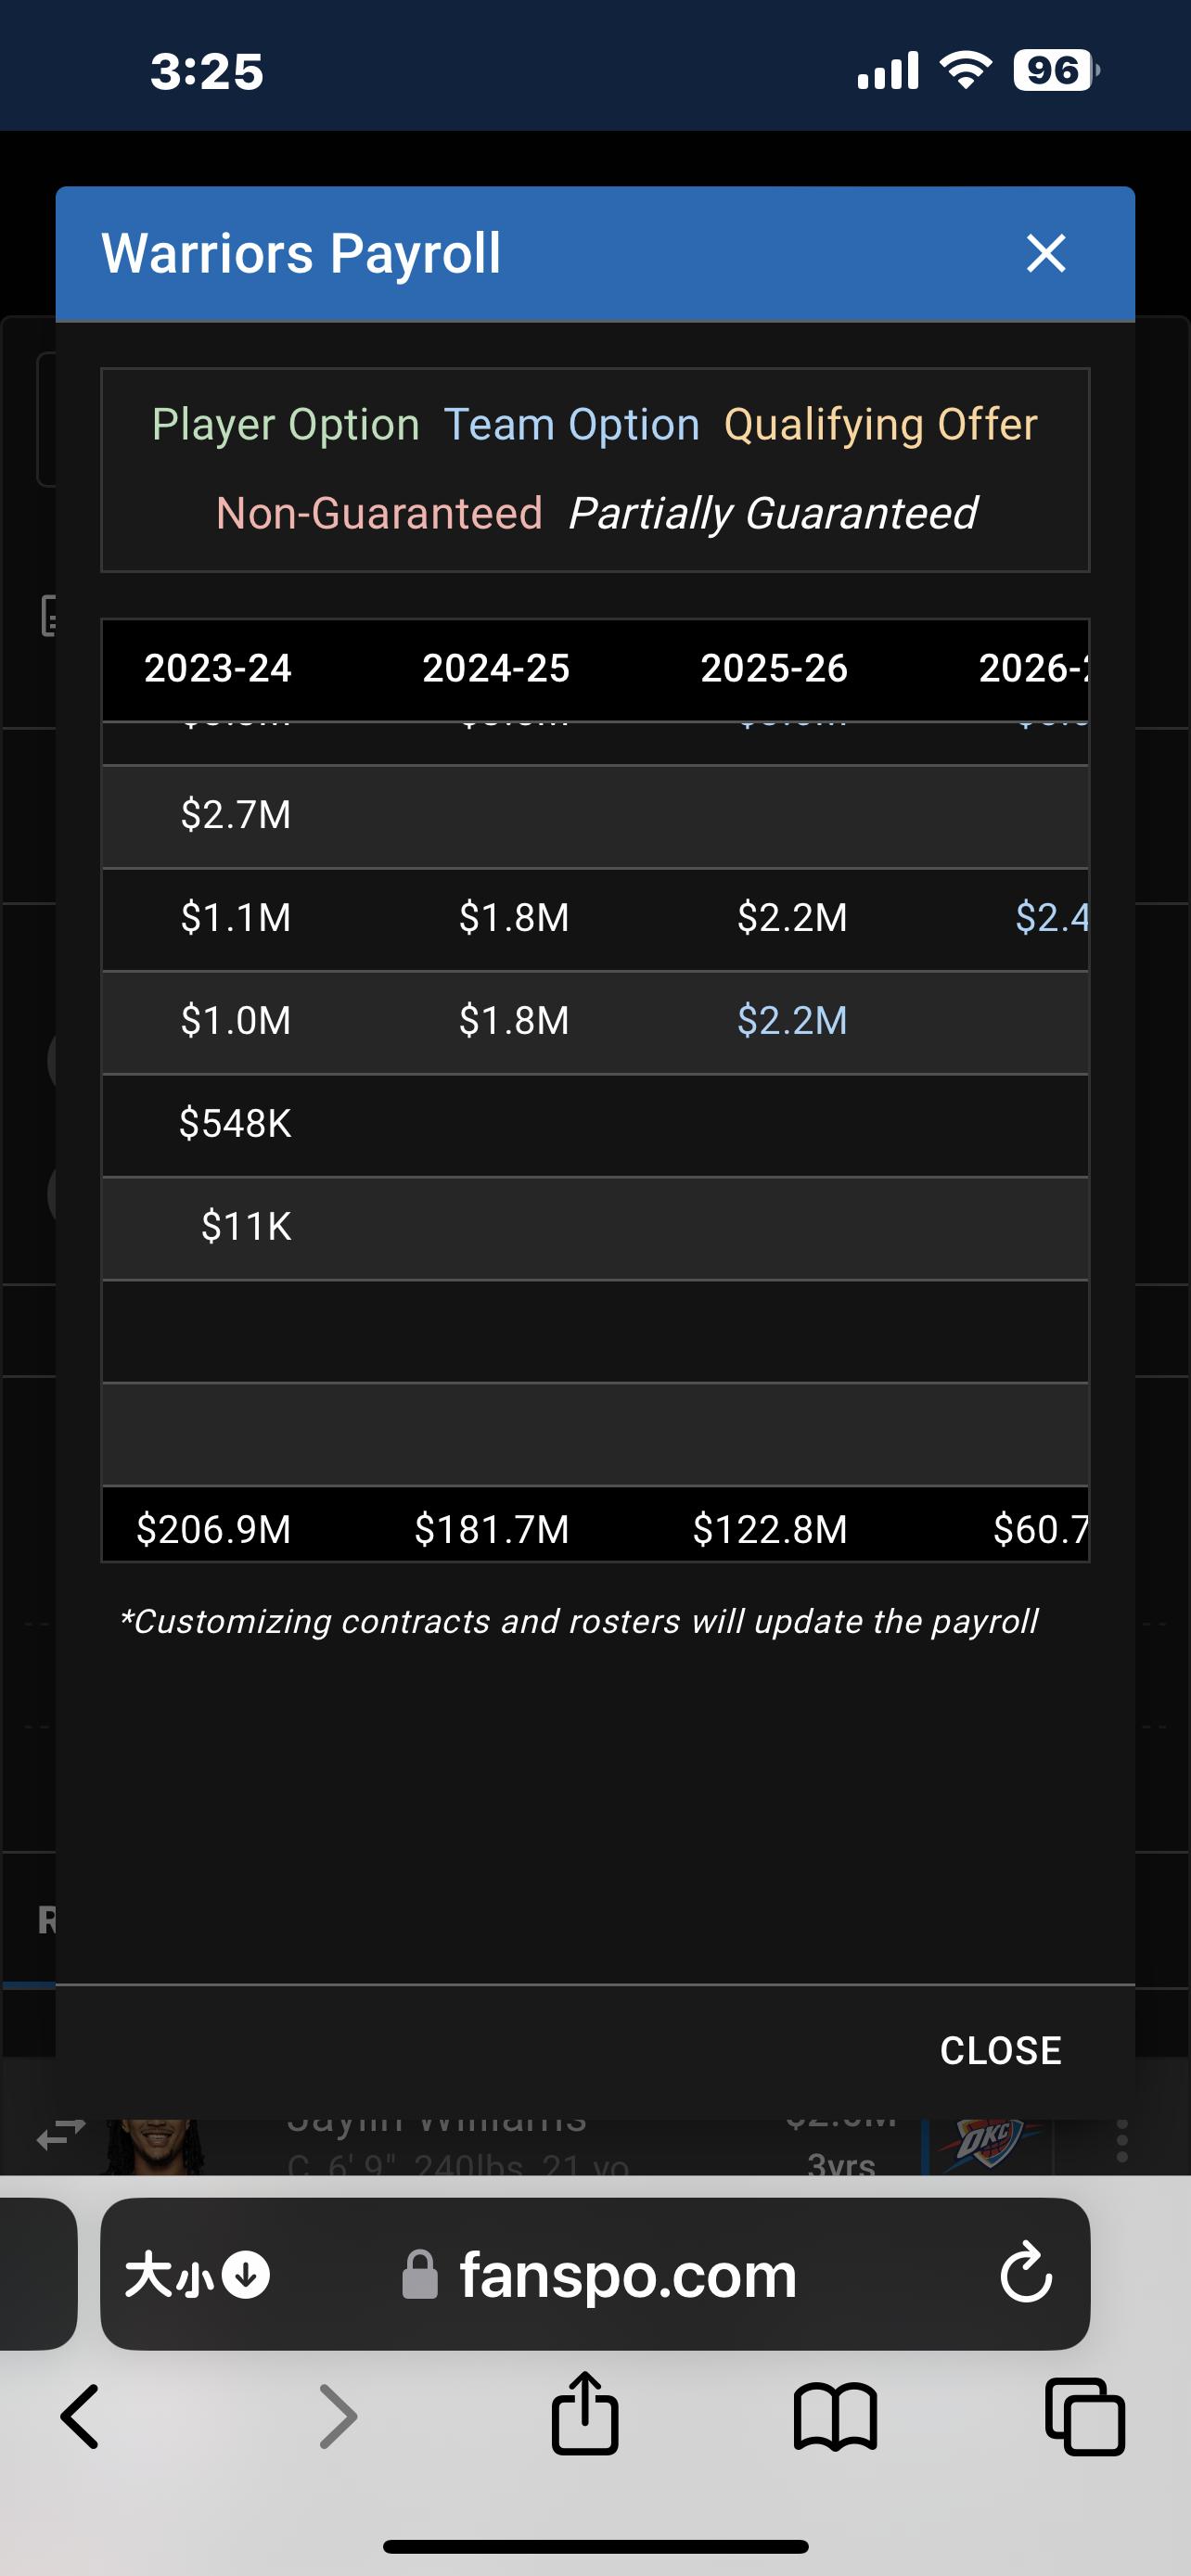Tap the $2.2M team option salary
The height and width of the screenshot is (2576, 1191).
pos(792,1021)
